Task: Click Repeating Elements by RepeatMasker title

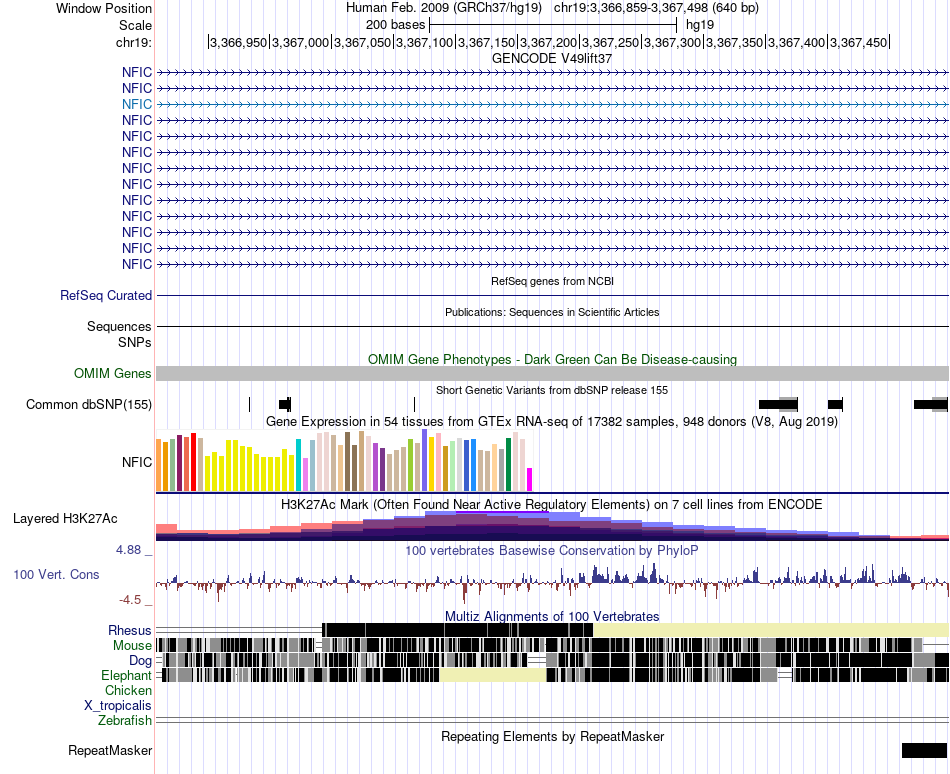Action: 552,736
